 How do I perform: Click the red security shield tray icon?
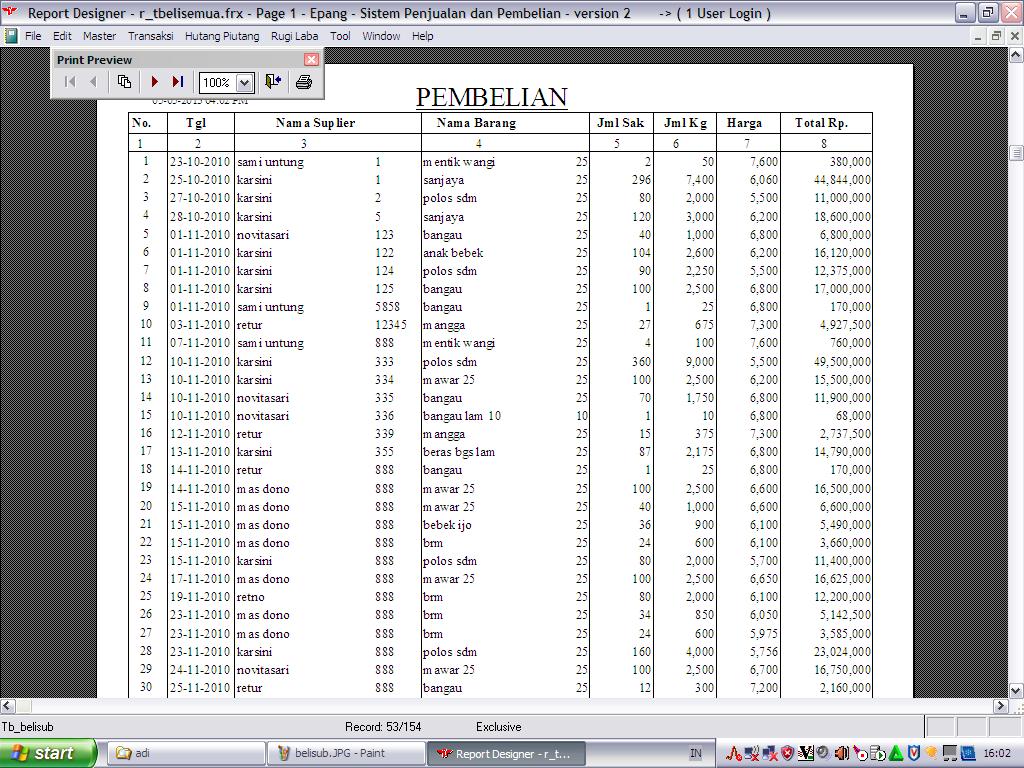(x=788, y=753)
